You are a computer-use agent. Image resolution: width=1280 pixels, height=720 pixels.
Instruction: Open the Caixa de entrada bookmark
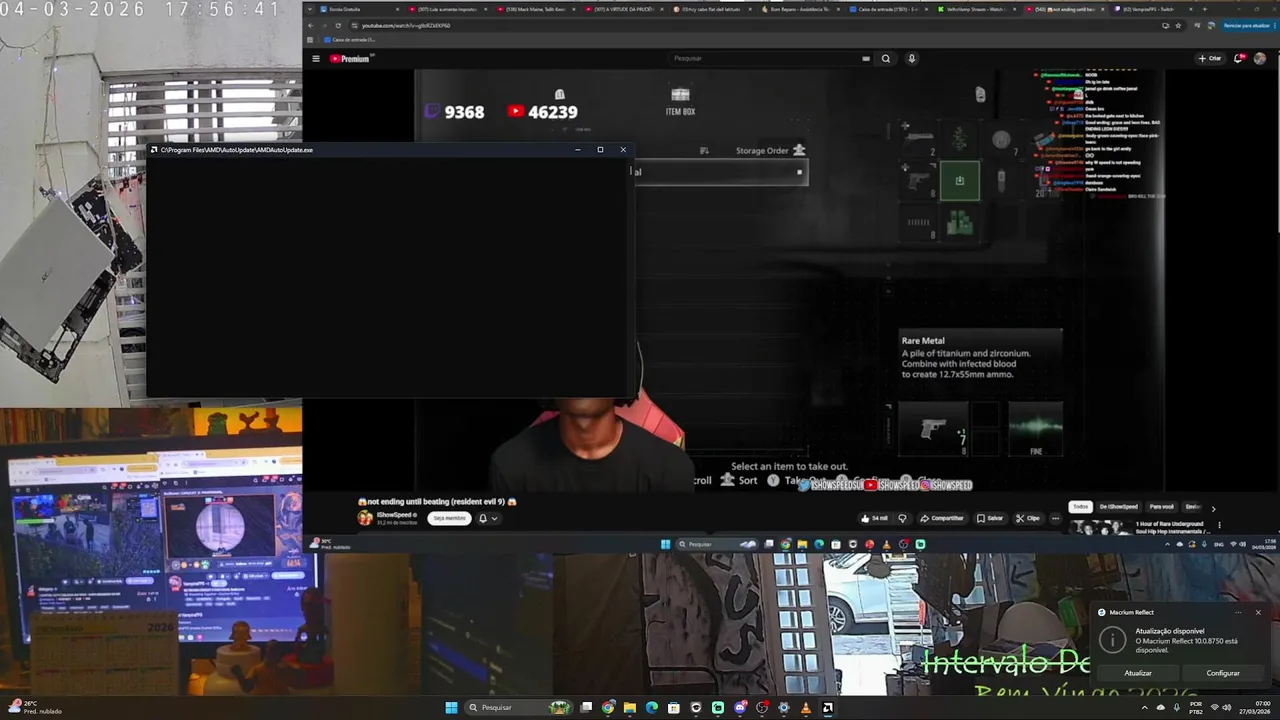click(350, 40)
